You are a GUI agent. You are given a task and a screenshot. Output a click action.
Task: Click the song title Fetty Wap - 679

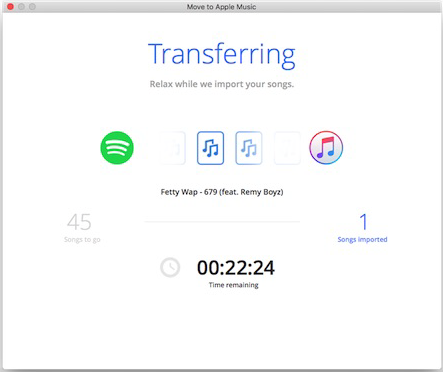click(222, 192)
